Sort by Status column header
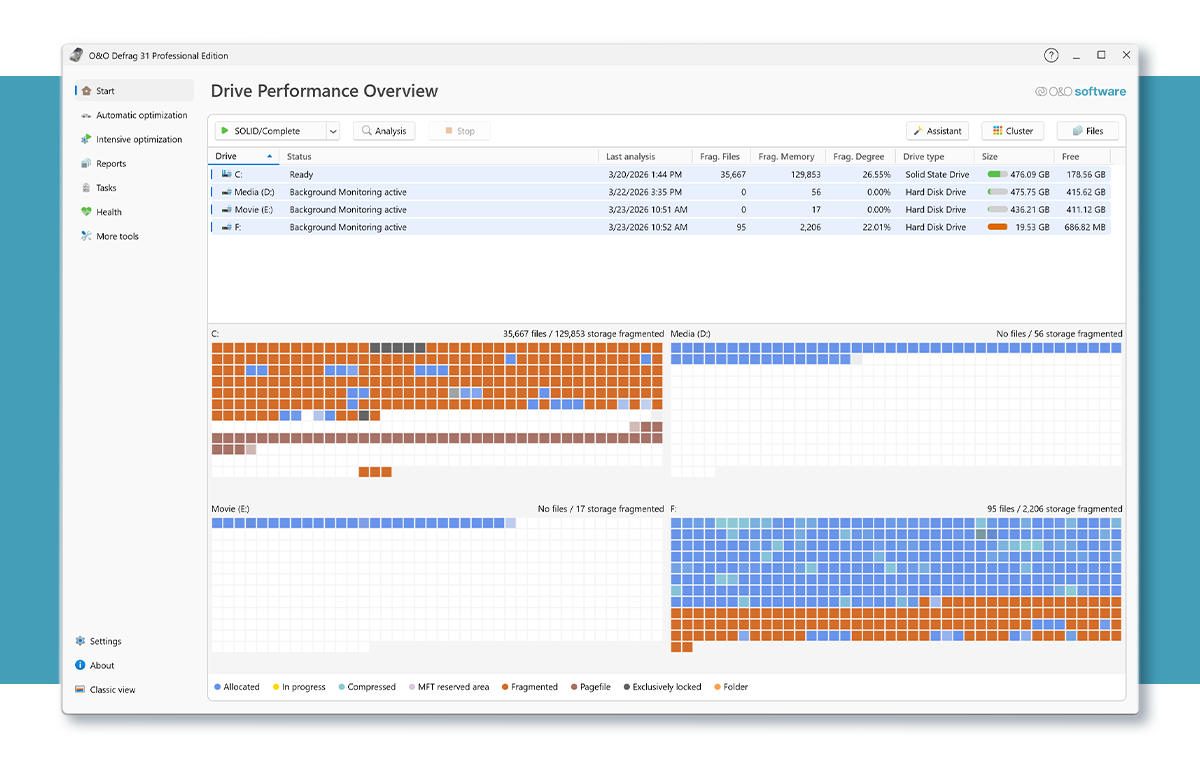This screenshot has height=760, width=1200. click(x=440, y=157)
